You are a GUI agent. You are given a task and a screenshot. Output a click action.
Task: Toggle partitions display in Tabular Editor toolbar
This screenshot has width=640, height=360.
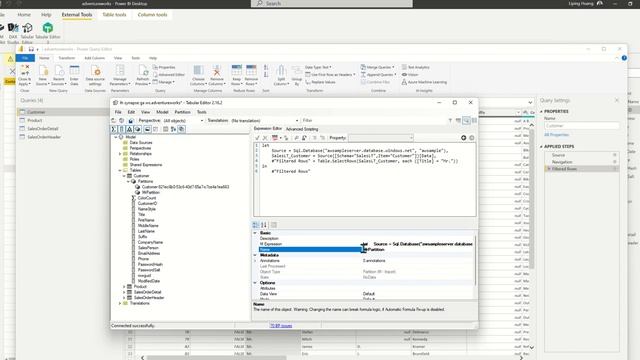138,129
